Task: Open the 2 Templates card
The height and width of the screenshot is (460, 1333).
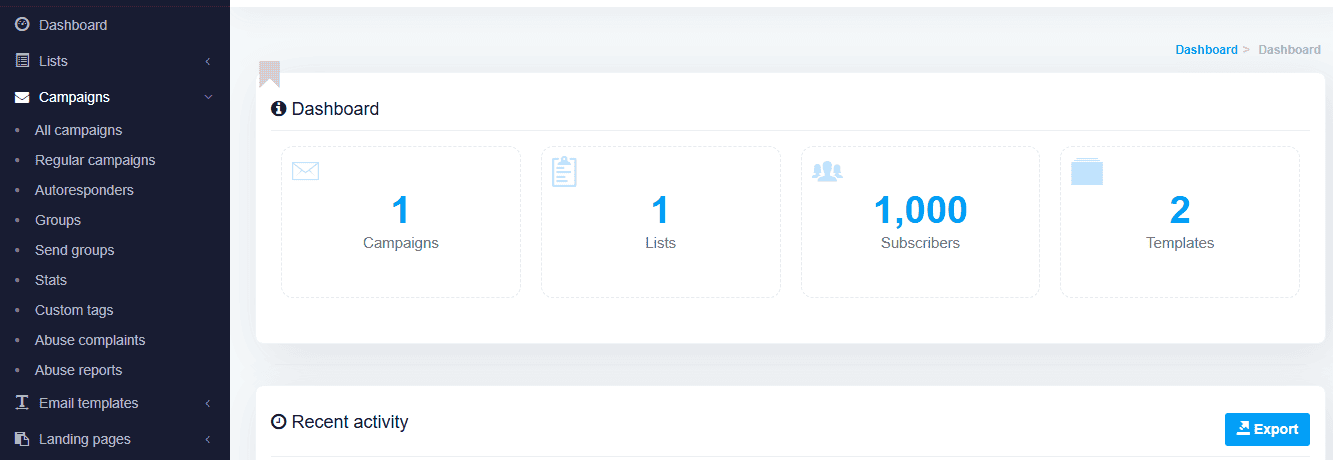Action: (x=1180, y=222)
